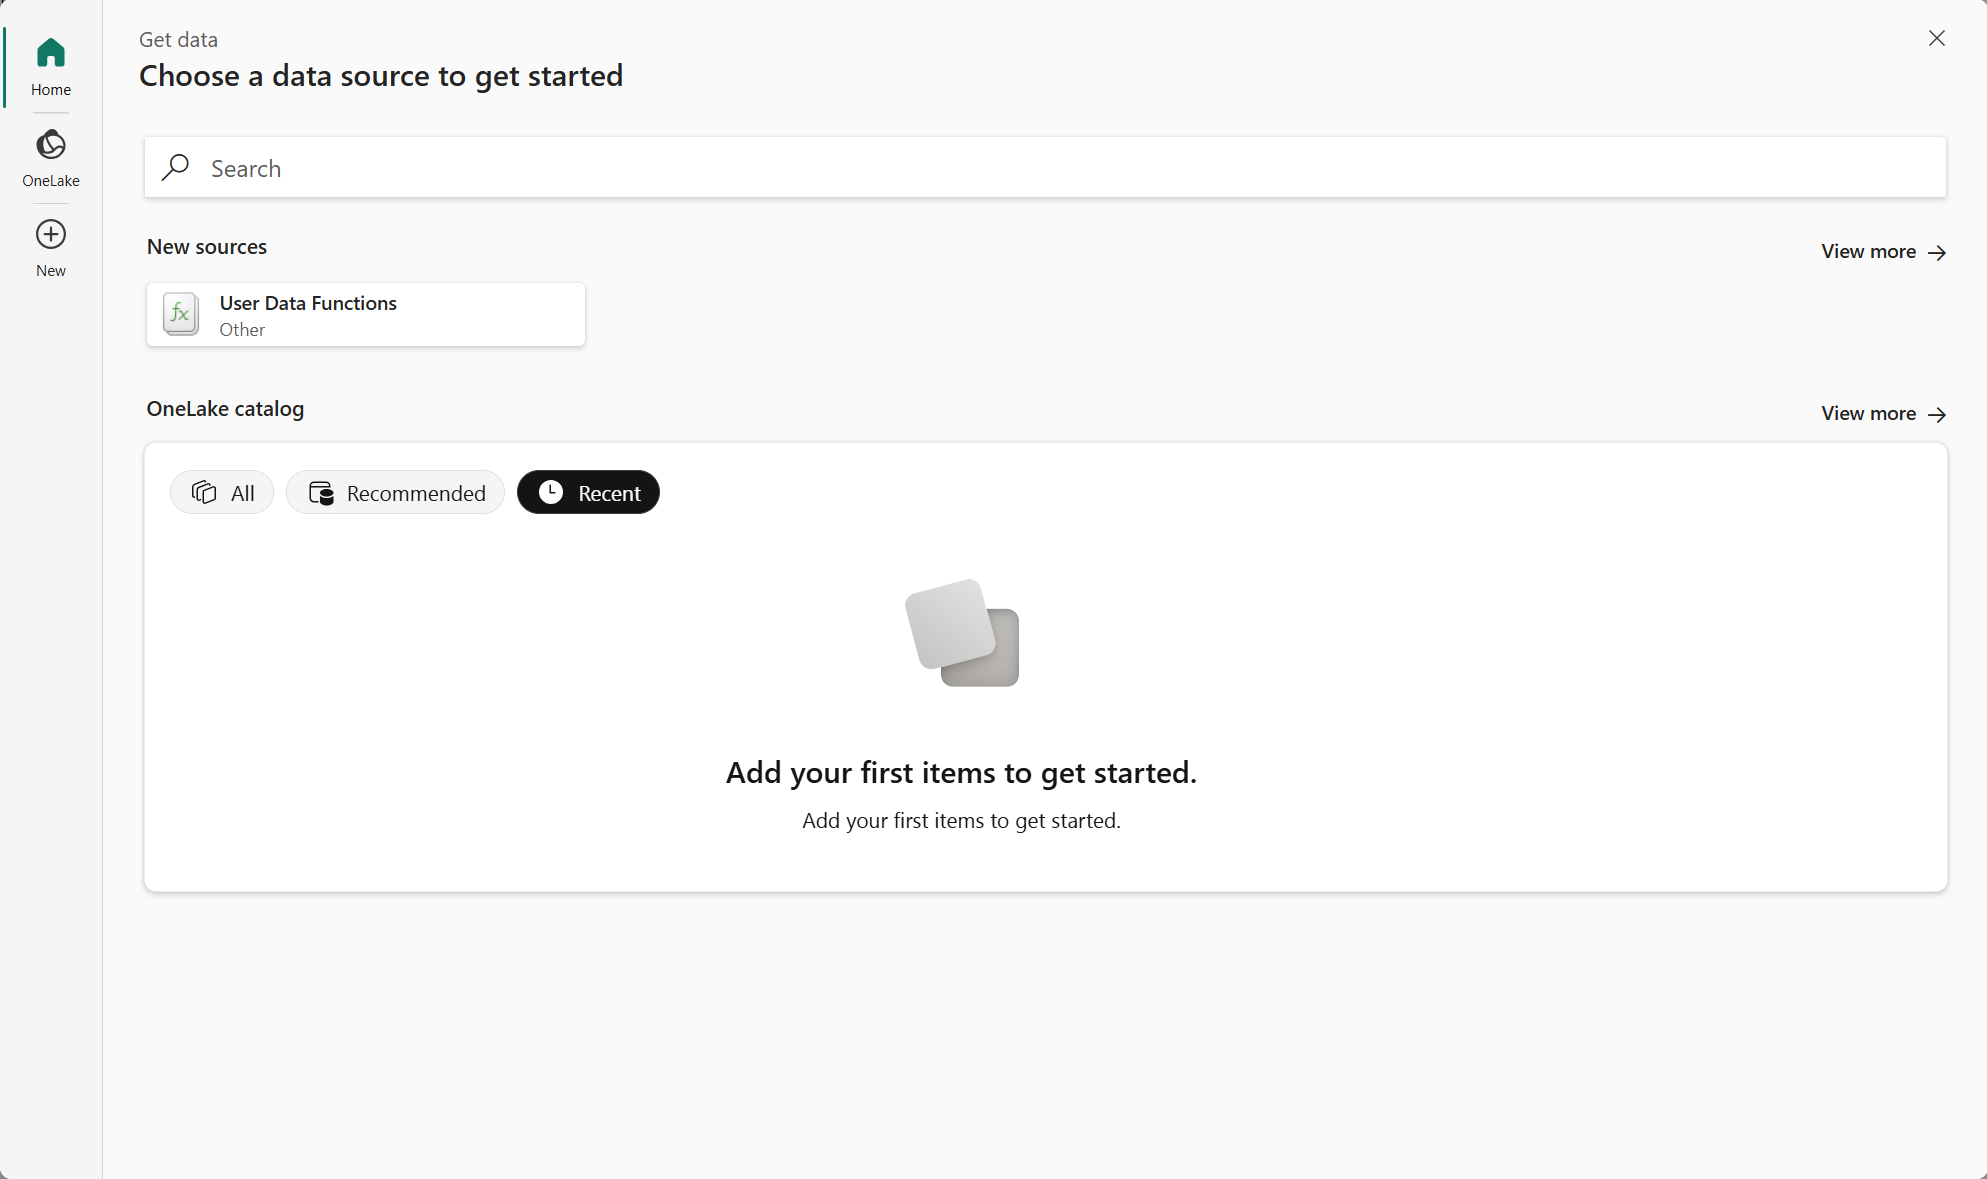Screen dimensions: 1987x1179
Task: Click the bold 'Add your first items' heading
Action: 961,773
